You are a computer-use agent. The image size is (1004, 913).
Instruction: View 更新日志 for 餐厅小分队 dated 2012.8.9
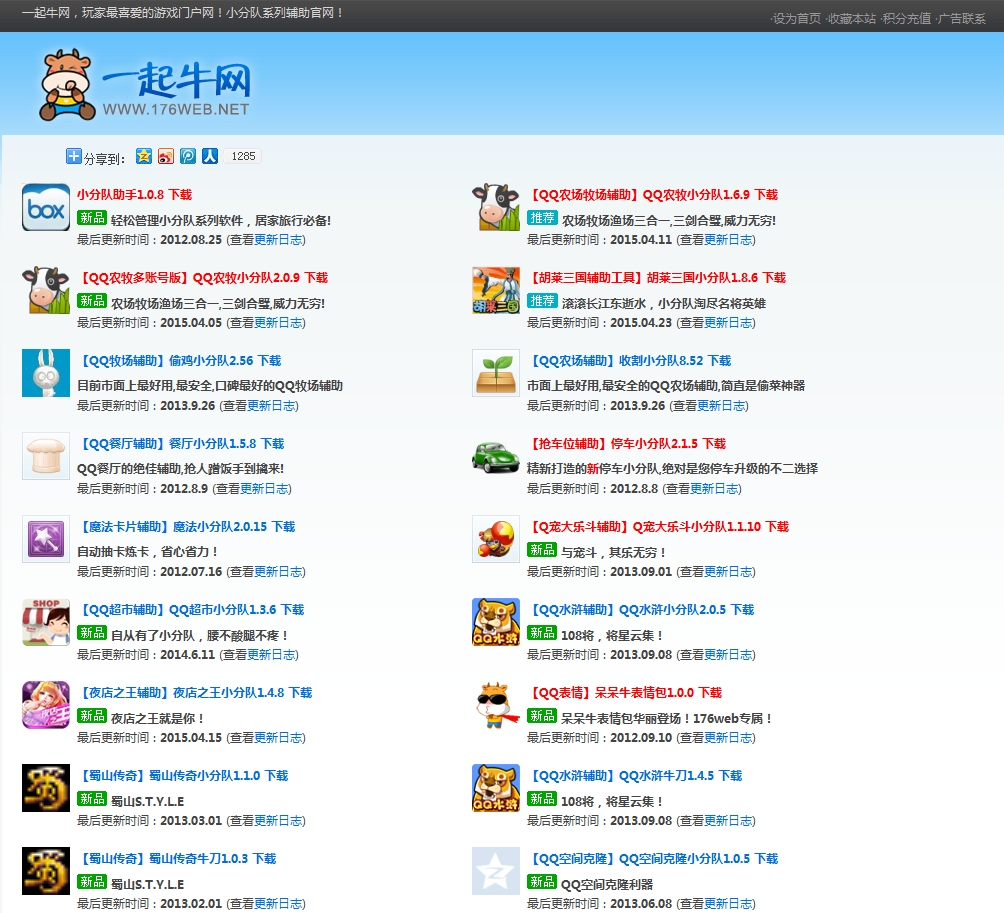point(264,489)
